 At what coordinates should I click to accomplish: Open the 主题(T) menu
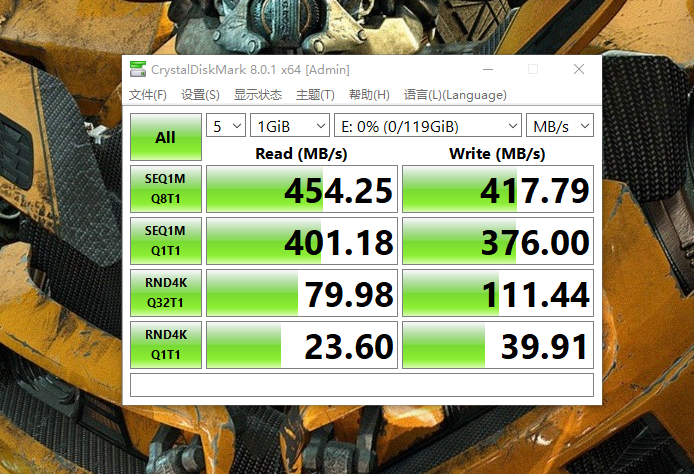click(315, 95)
